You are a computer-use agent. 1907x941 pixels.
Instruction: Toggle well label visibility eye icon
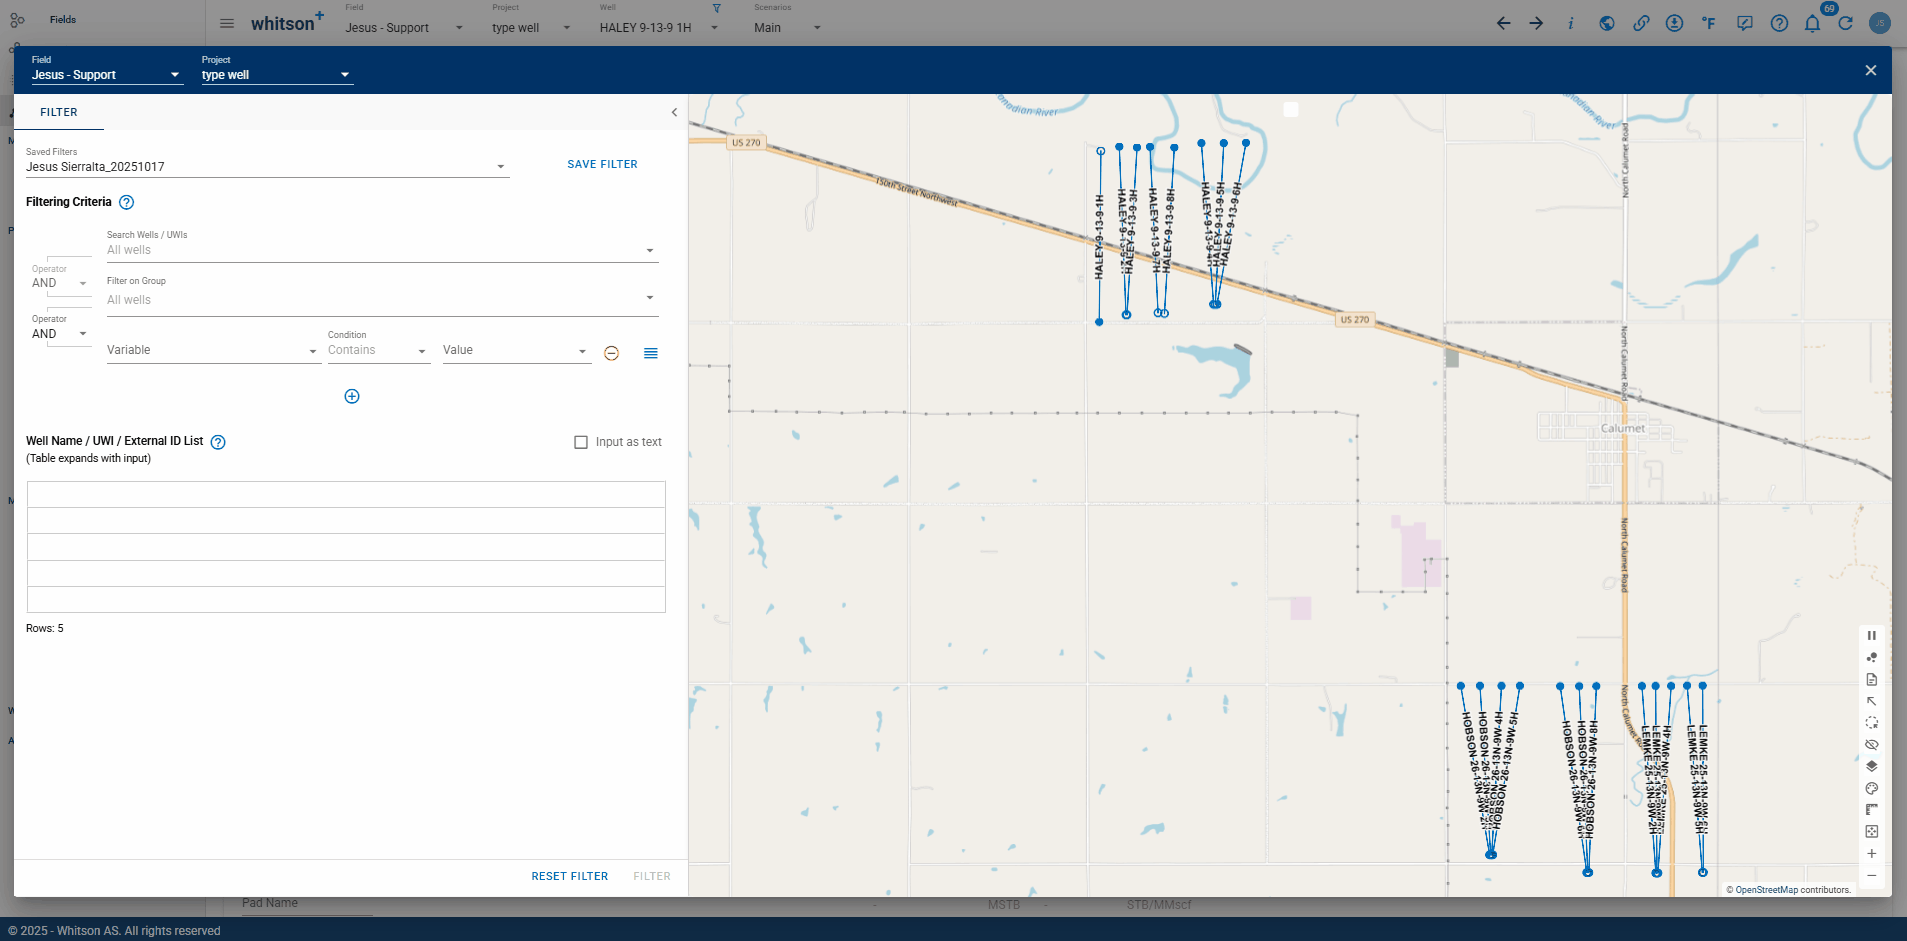click(x=1871, y=745)
